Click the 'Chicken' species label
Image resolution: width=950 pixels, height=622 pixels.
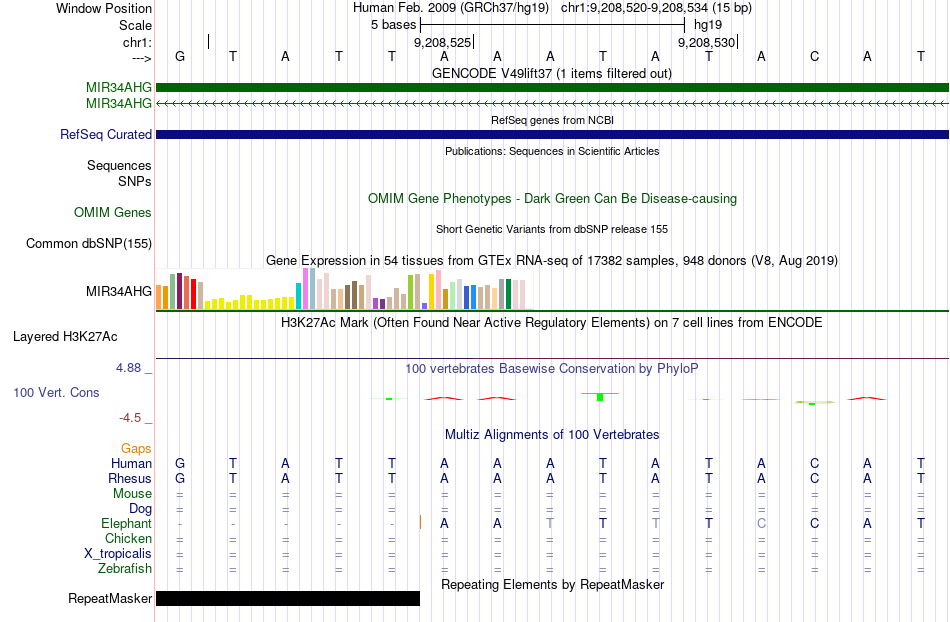[128, 538]
